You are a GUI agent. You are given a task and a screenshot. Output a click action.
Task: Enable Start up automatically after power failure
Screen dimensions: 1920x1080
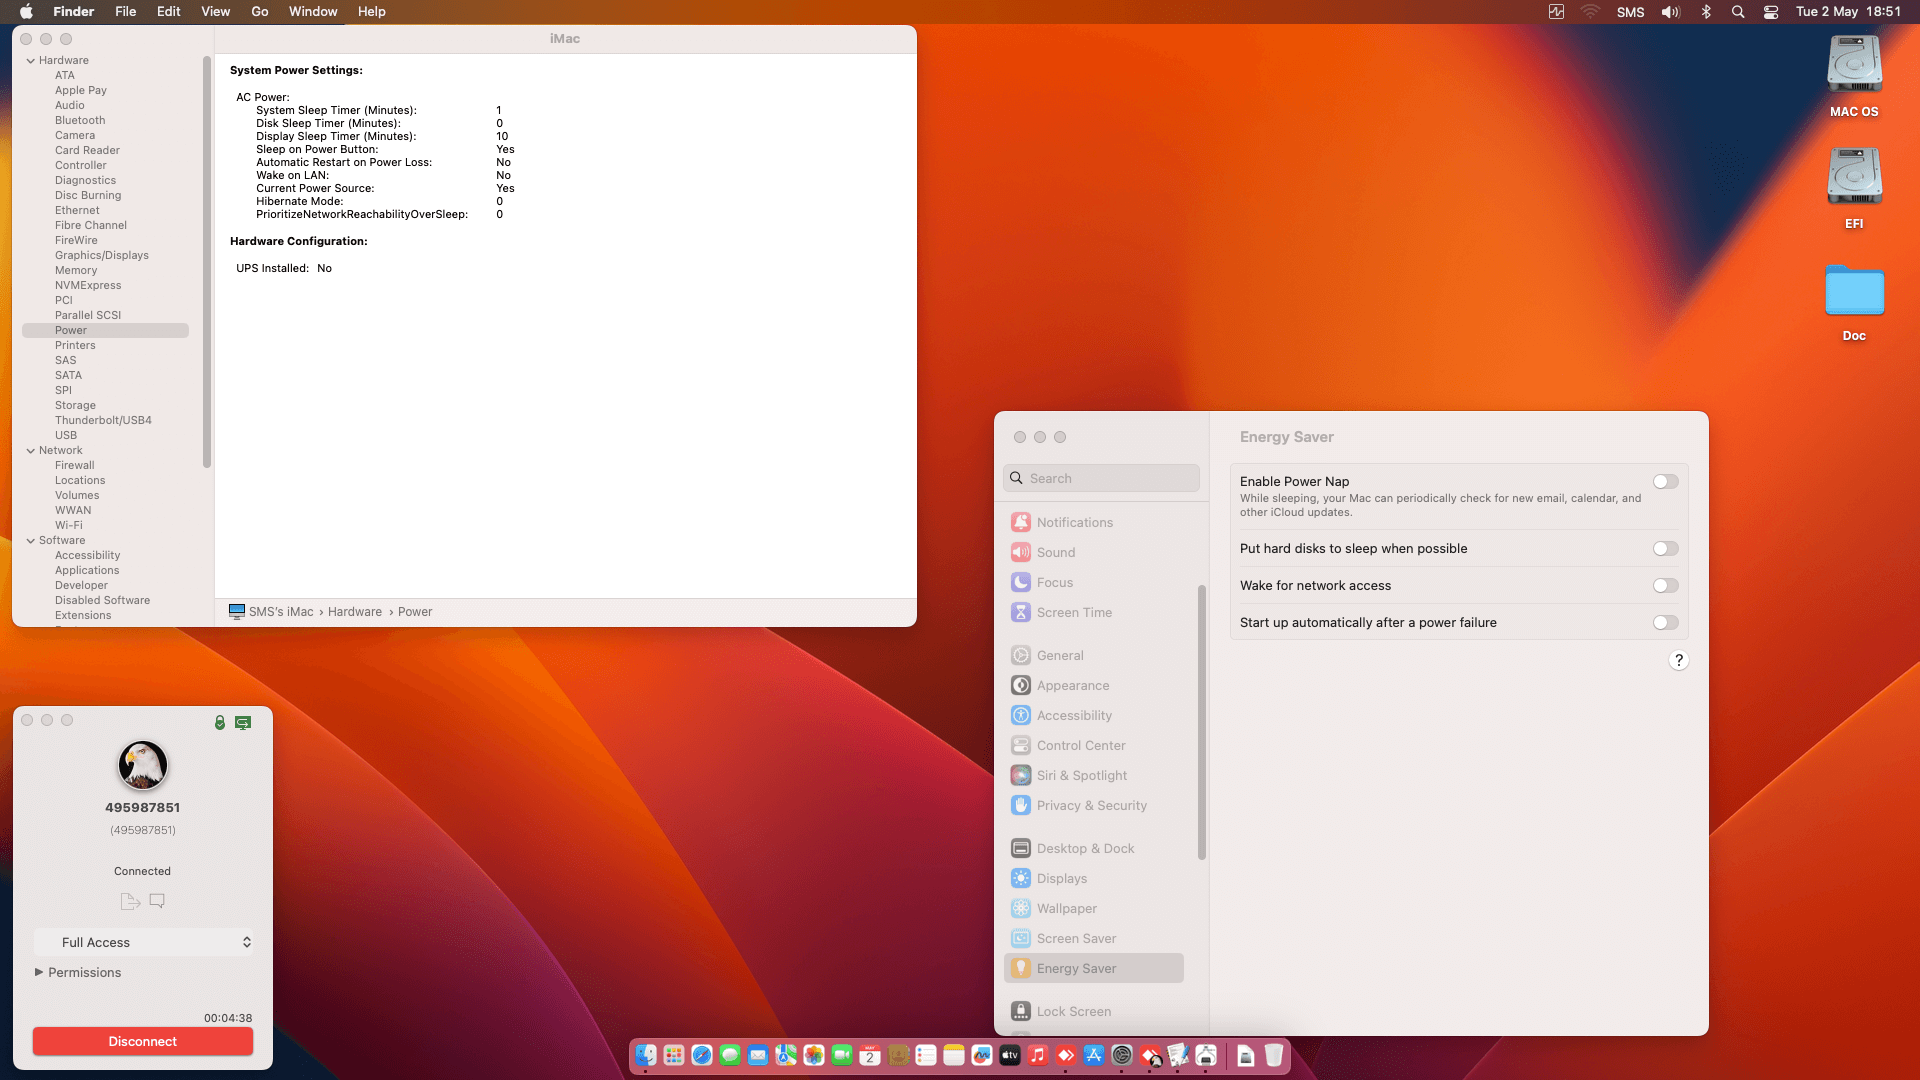1665,623
